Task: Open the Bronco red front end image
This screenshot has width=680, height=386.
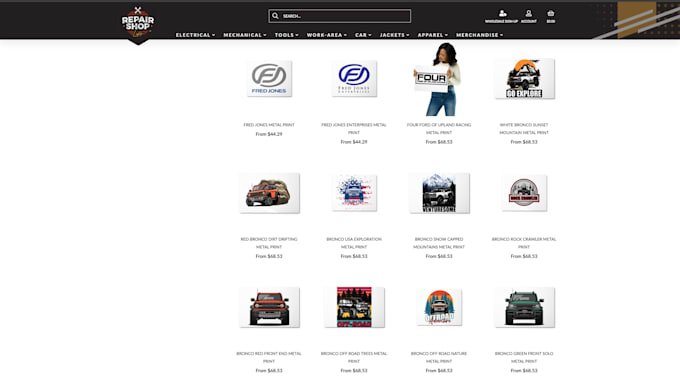Action: tap(269, 307)
